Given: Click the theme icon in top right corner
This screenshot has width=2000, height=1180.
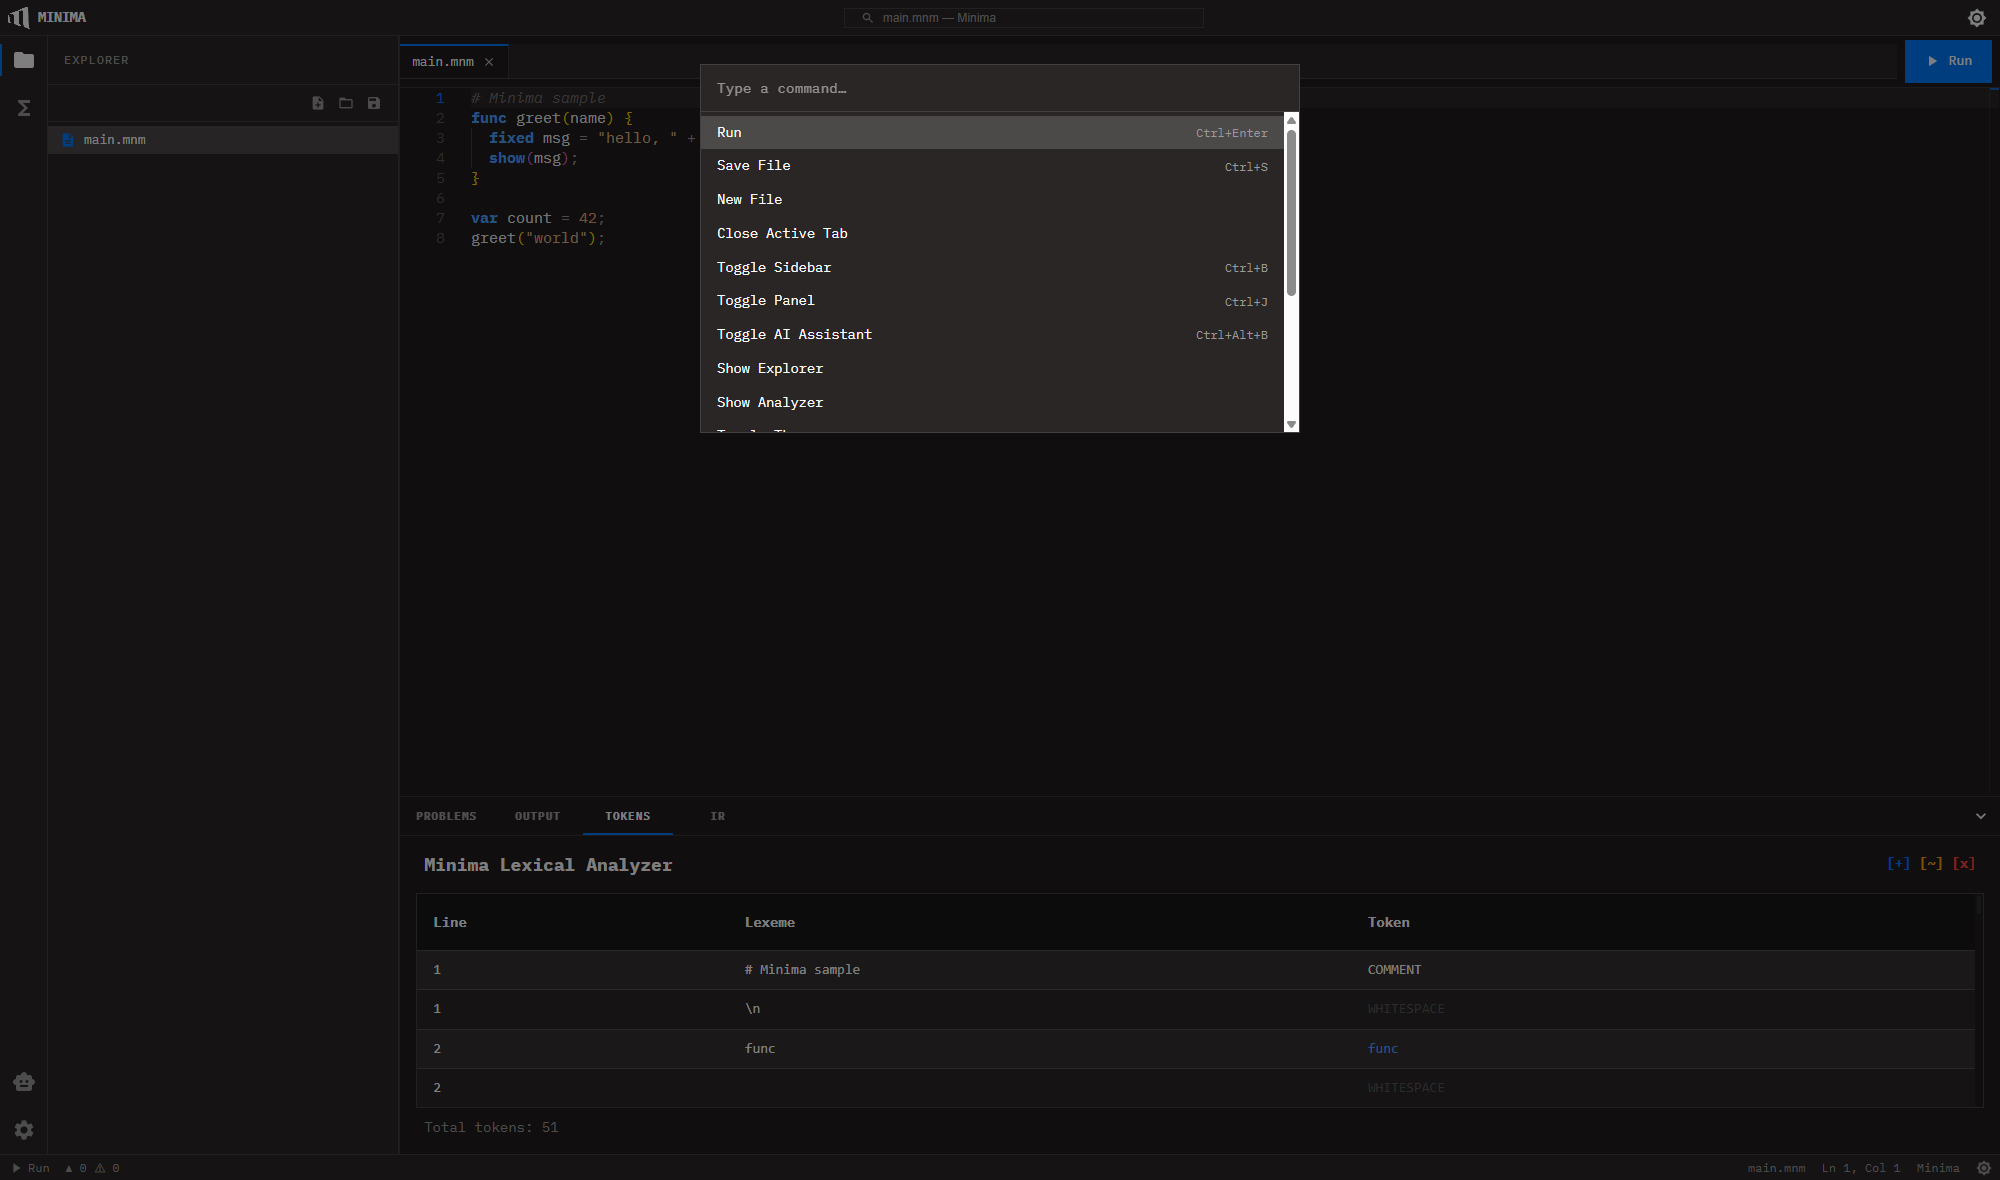Looking at the screenshot, I should pyautogui.click(x=1977, y=18).
